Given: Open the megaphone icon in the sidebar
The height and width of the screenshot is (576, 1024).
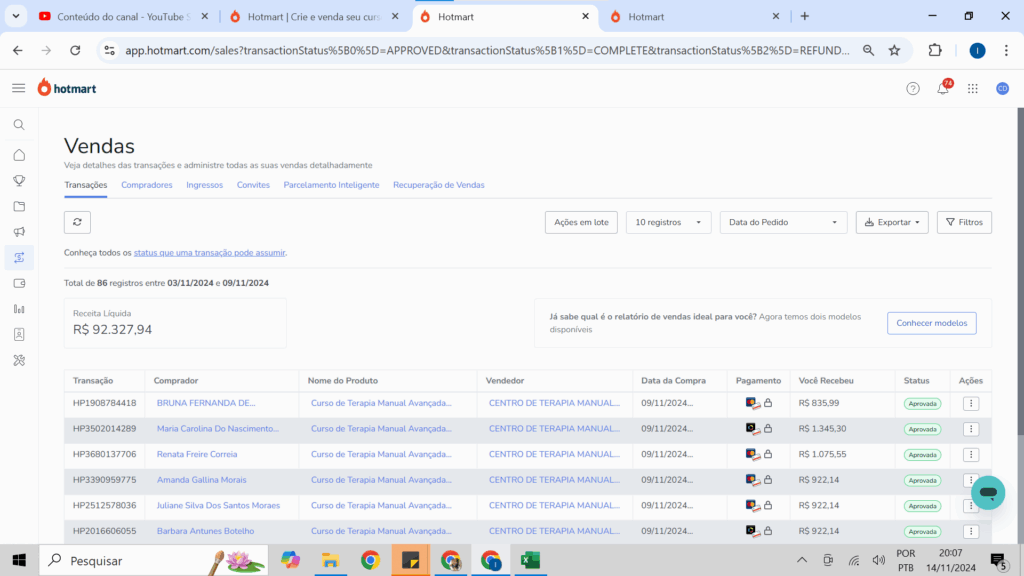Looking at the screenshot, I should (19, 232).
